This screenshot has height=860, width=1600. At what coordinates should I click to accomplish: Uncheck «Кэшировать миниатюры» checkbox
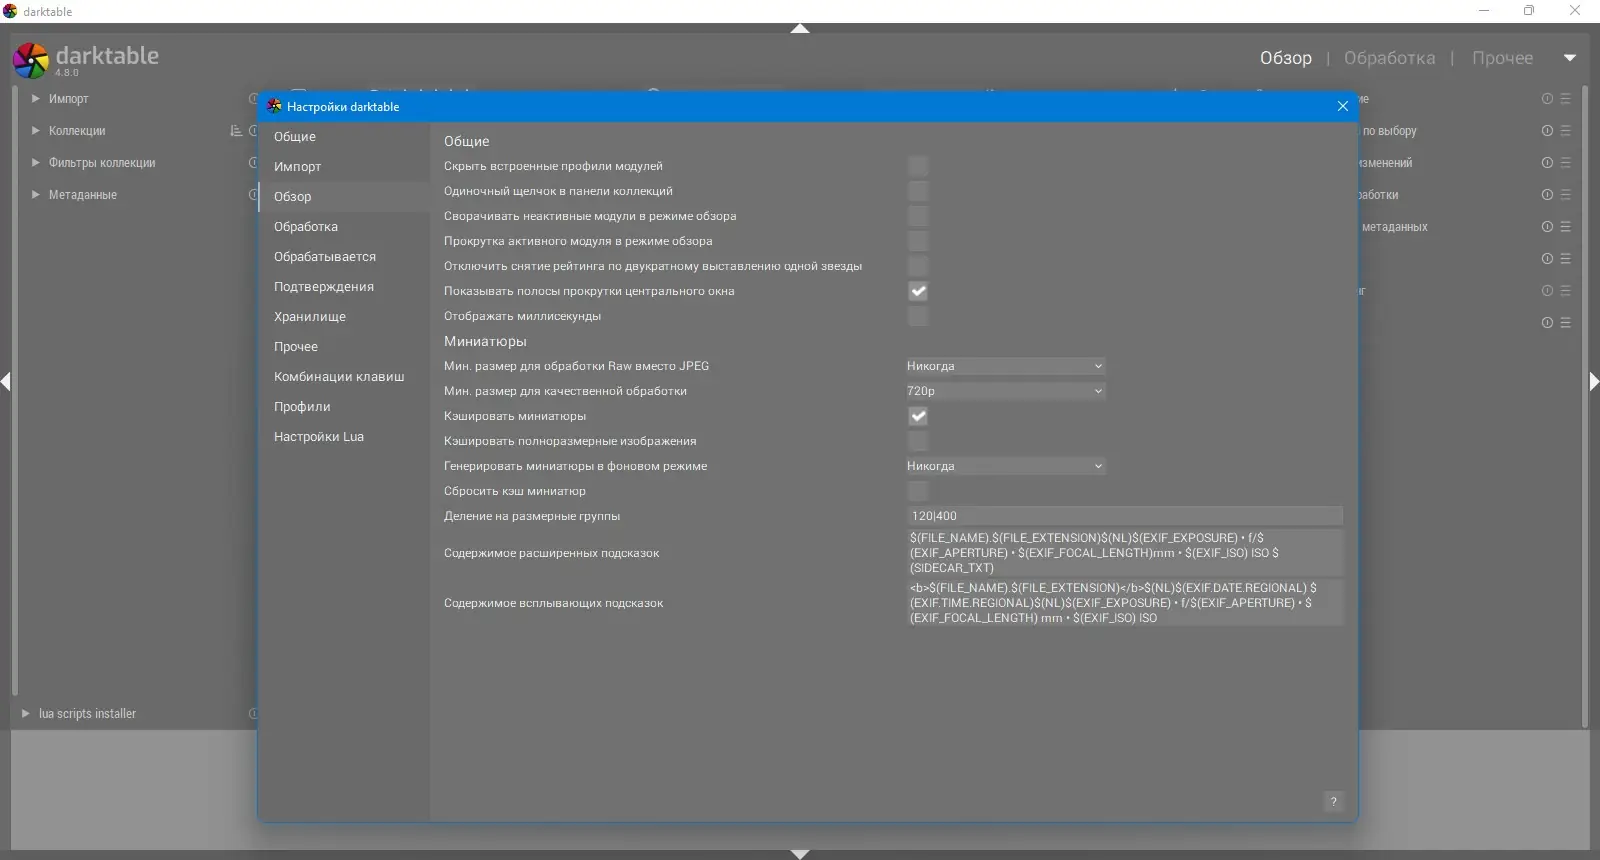click(918, 416)
